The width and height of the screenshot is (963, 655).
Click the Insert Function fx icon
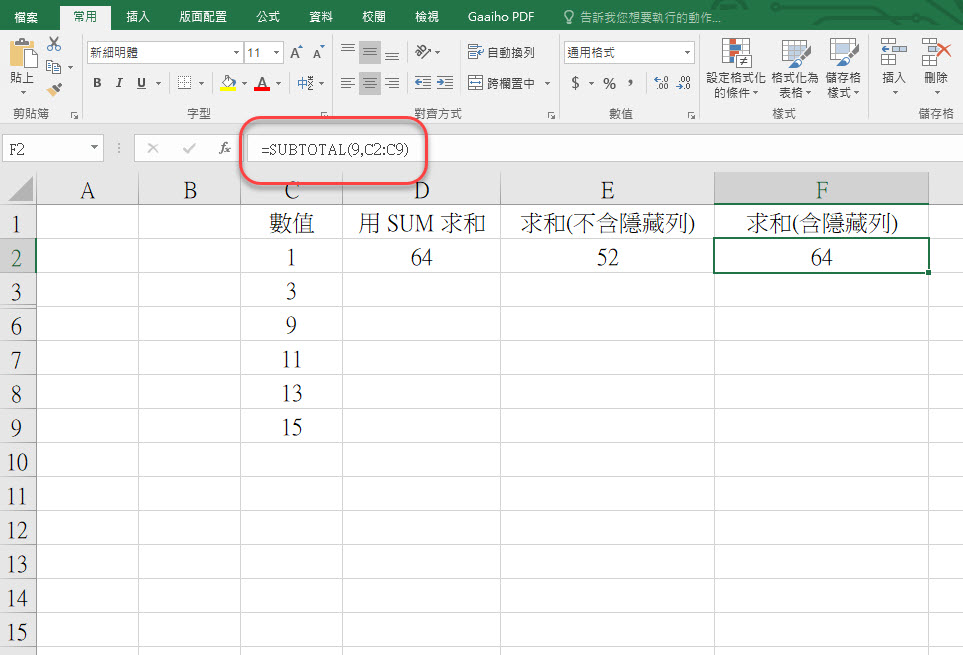pos(225,148)
